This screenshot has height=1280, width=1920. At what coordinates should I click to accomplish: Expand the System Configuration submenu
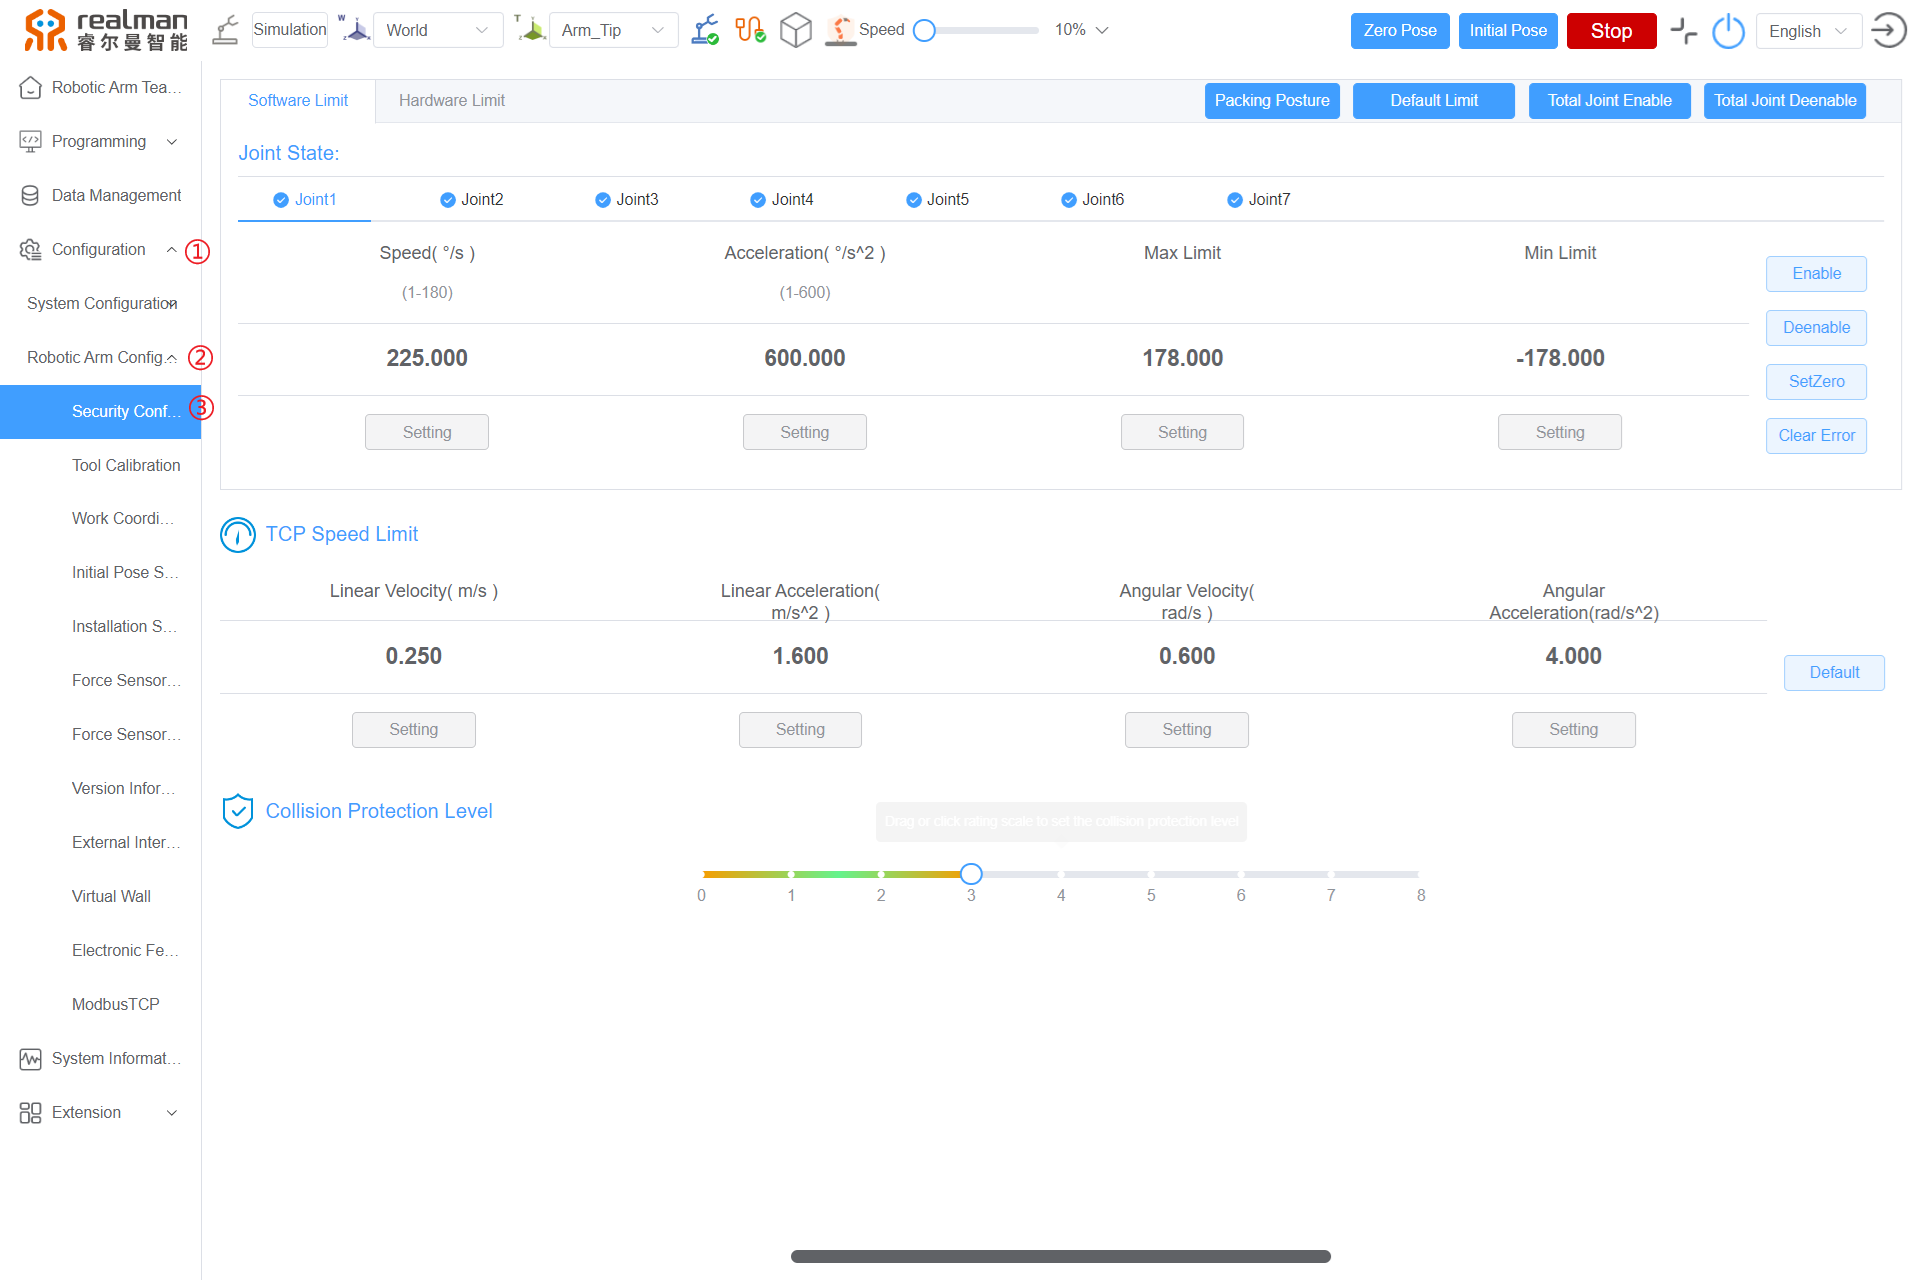pyautogui.click(x=102, y=304)
